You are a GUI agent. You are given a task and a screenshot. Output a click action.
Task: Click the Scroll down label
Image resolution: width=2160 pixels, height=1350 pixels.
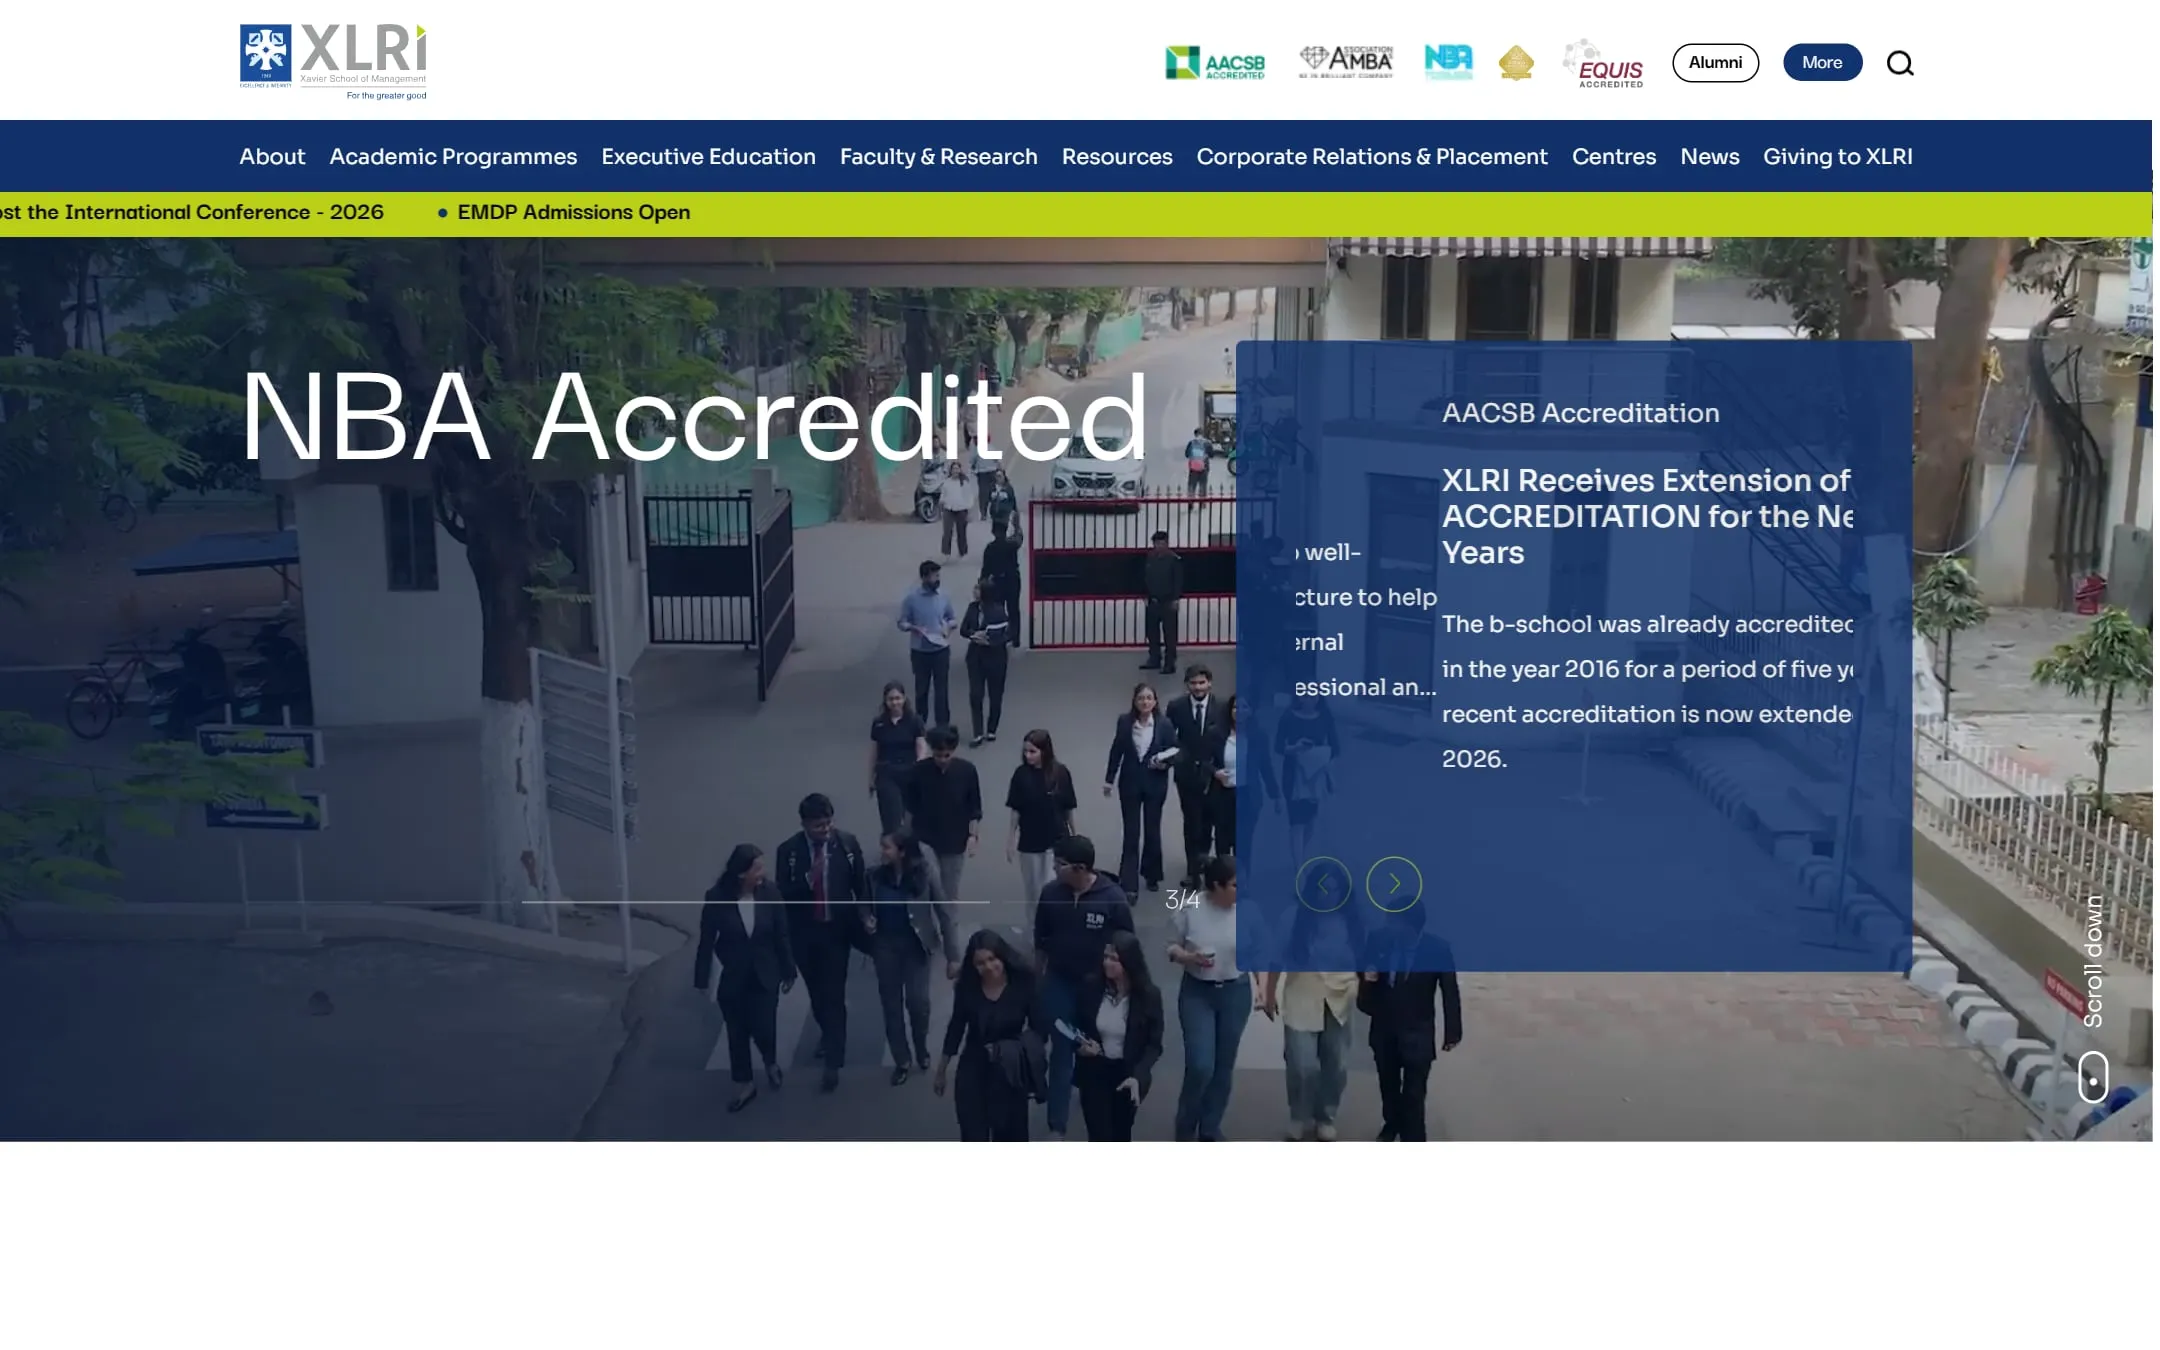tap(2093, 961)
